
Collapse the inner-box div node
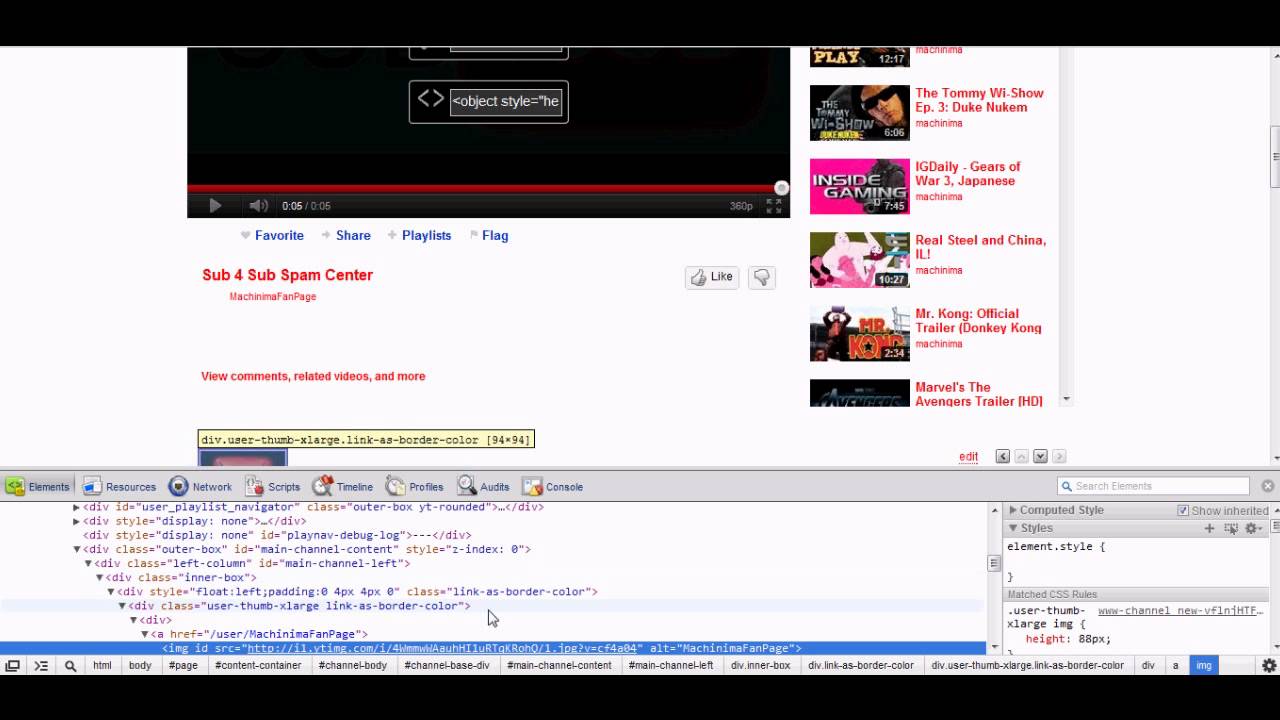[99, 577]
